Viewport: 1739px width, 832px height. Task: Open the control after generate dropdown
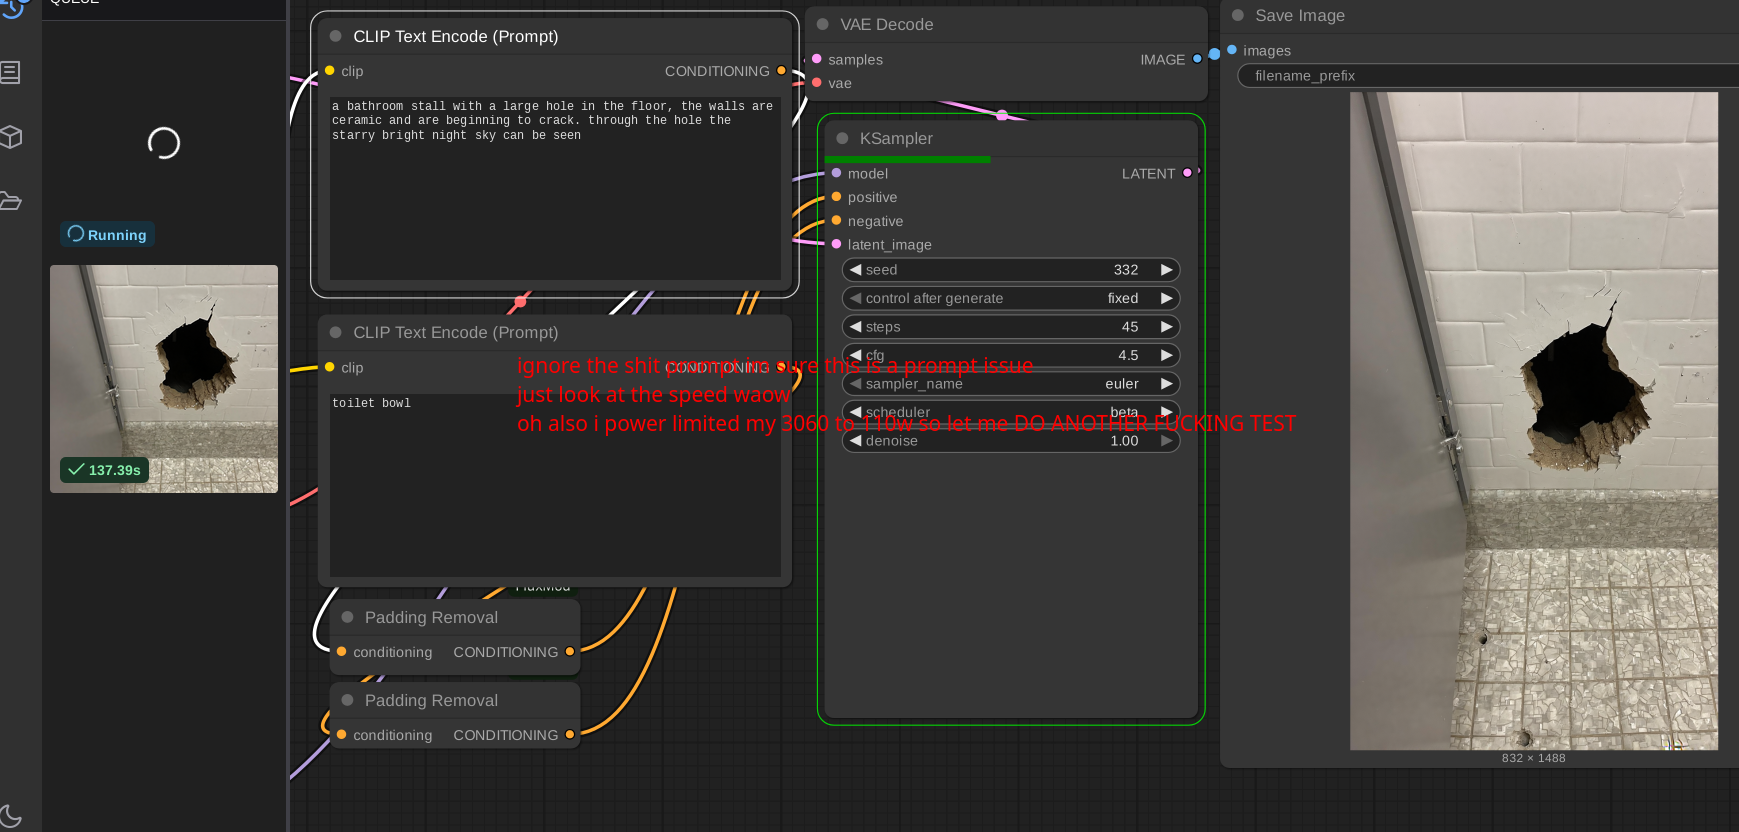pos(1010,298)
